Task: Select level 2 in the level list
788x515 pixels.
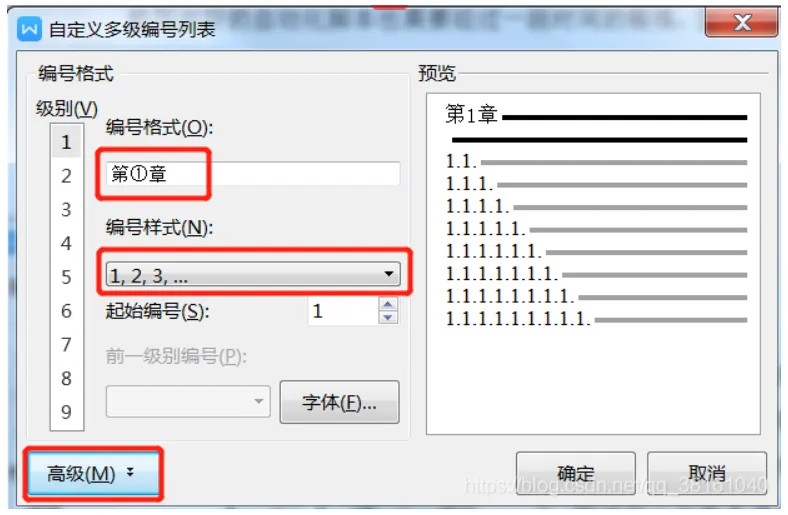Action: tap(66, 176)
